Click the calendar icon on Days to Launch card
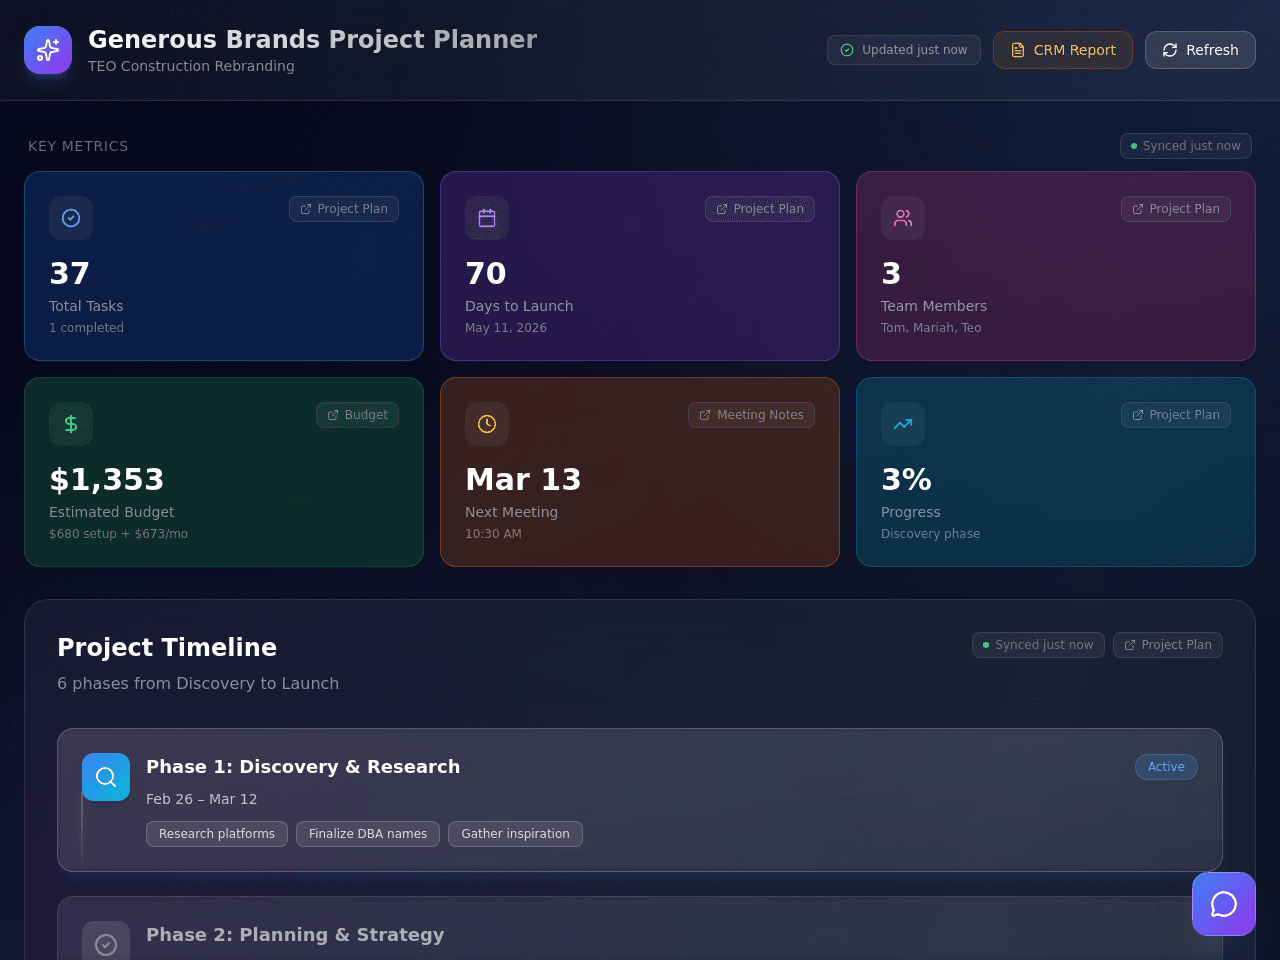 (x=487, y=218)
